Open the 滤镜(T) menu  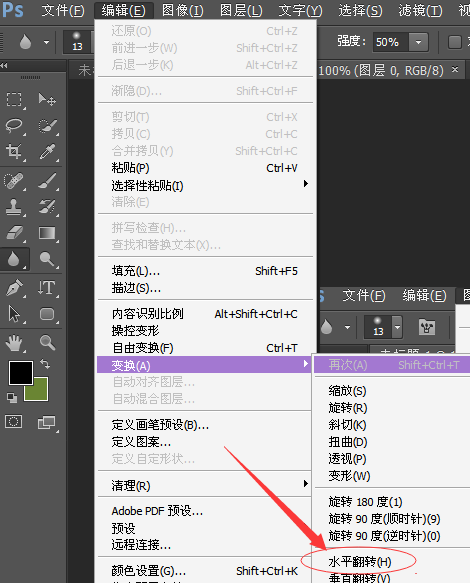tap(420, 10)
